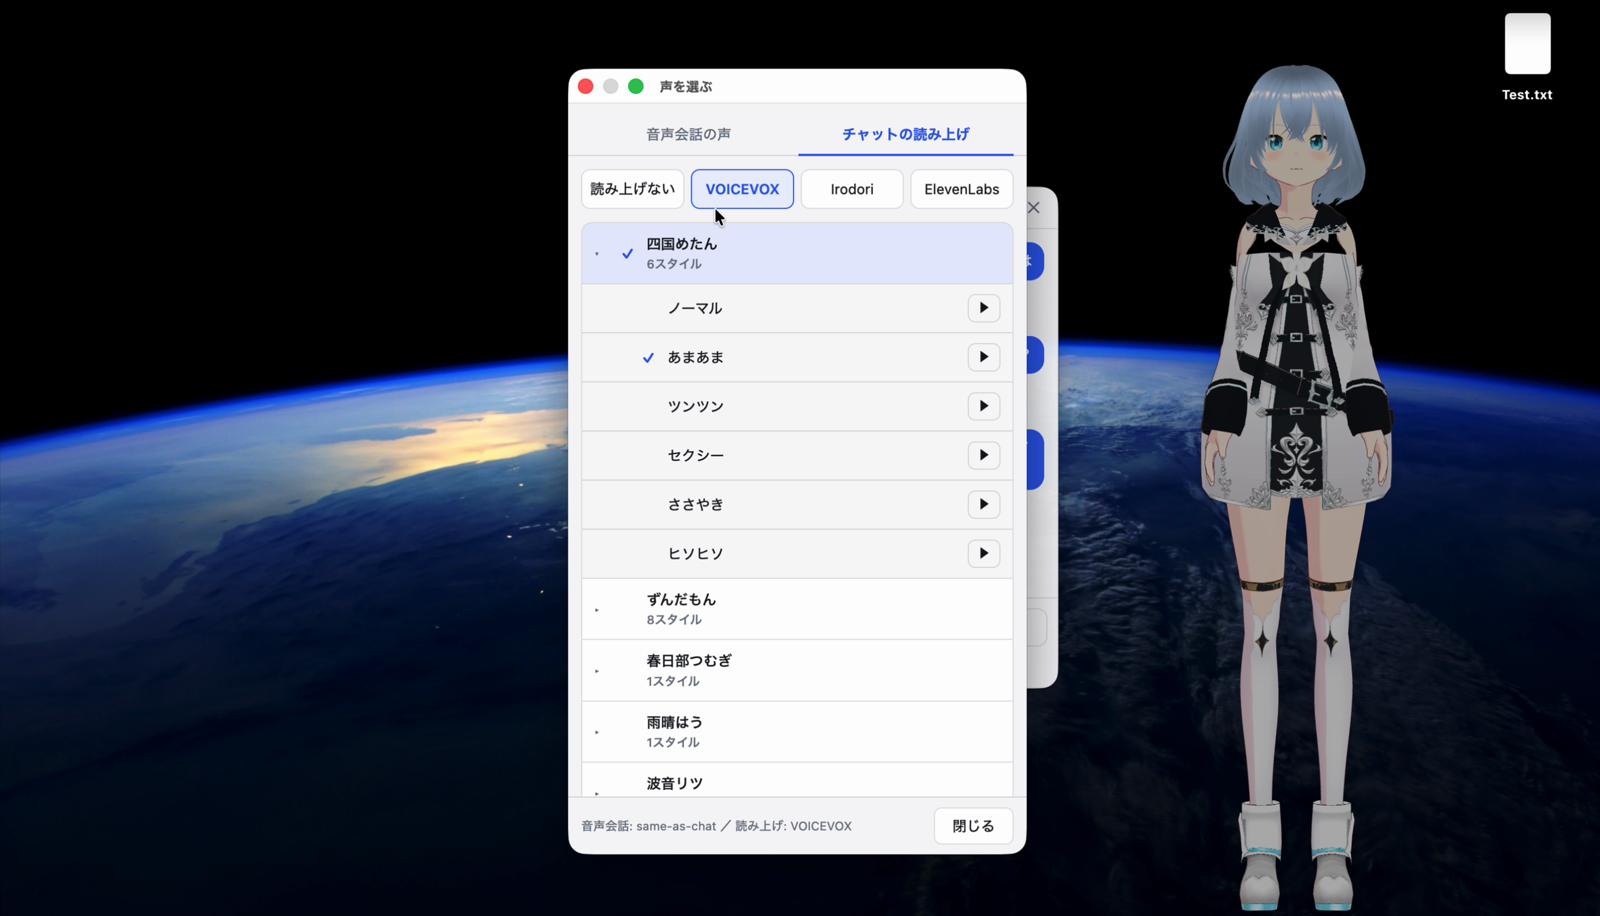
Task: Select the Irodori engine button
Action: point(852,189)
